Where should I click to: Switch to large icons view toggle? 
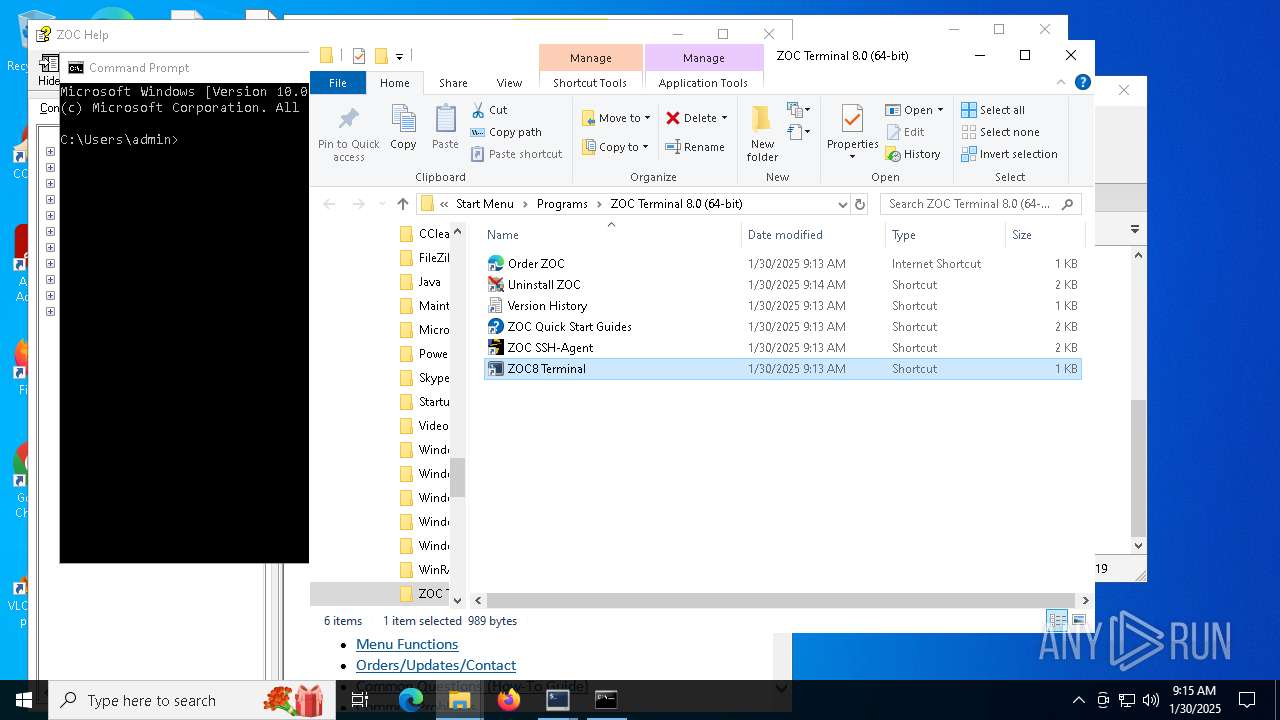point(1078,621)
